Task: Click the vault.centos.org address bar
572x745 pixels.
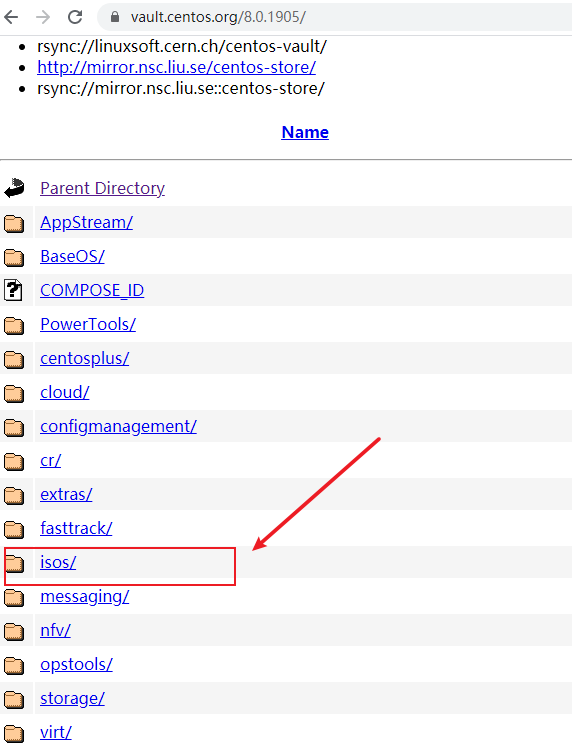Action: [333, 17]
